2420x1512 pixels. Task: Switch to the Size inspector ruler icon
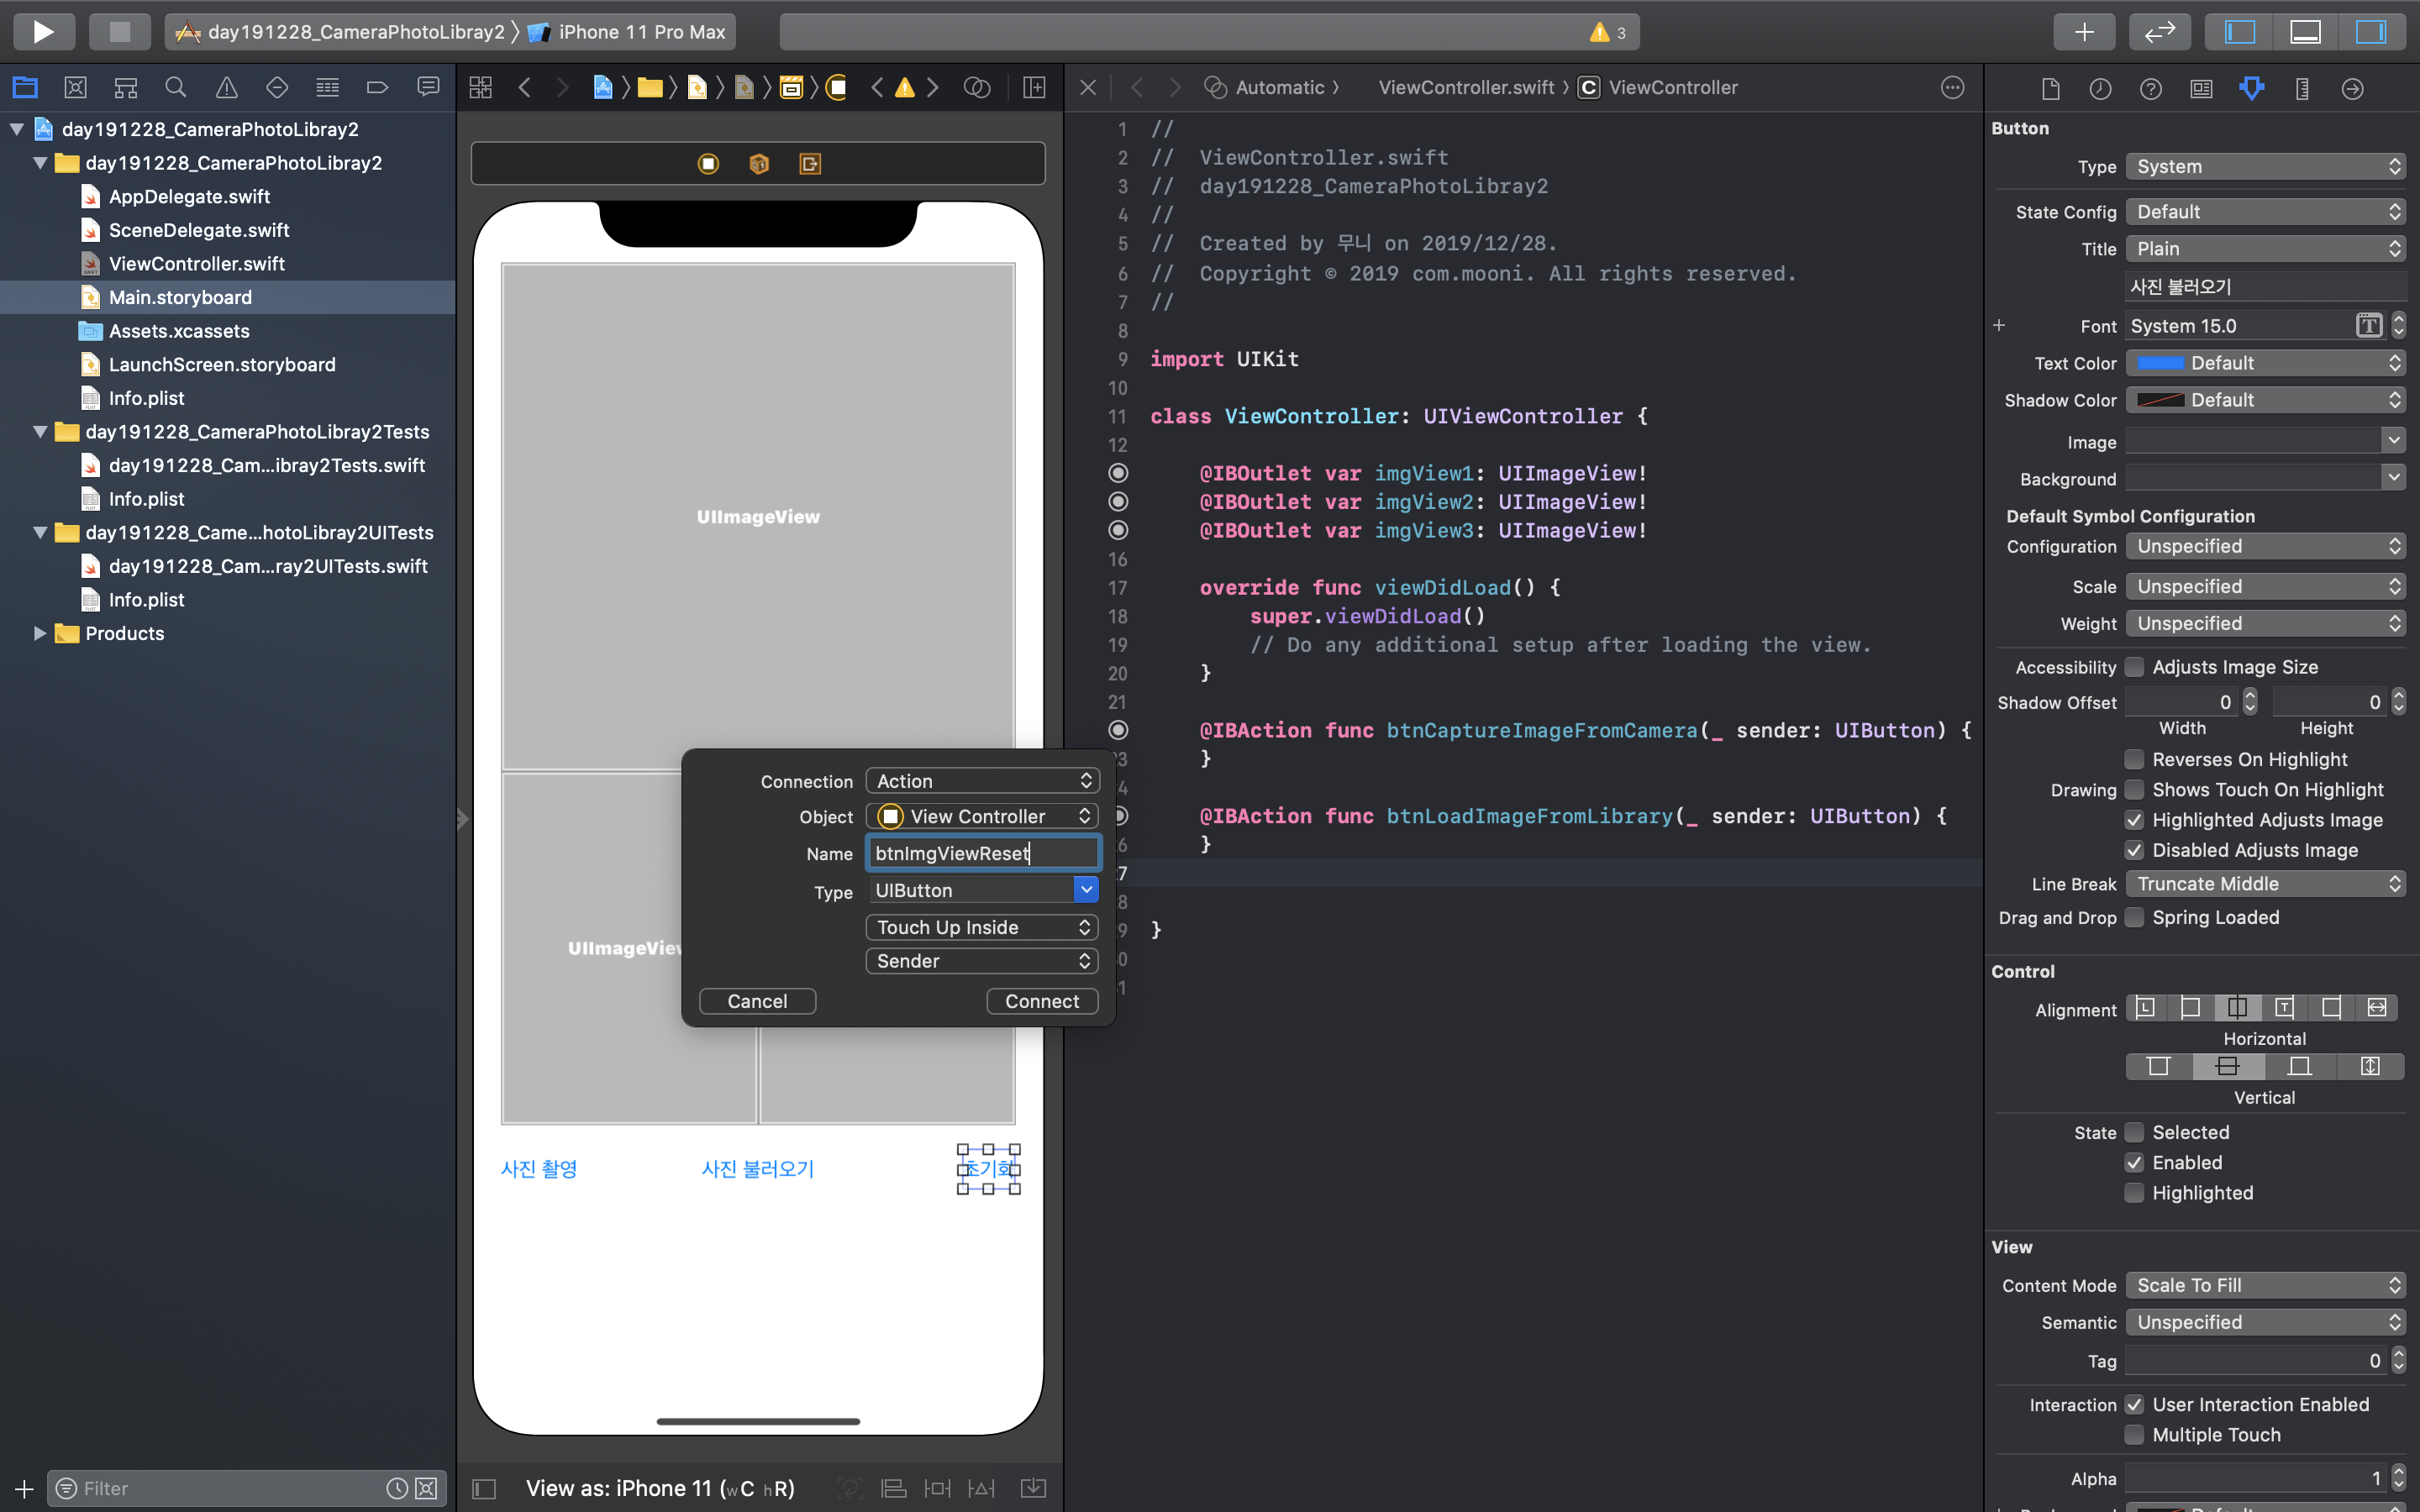2302,89
